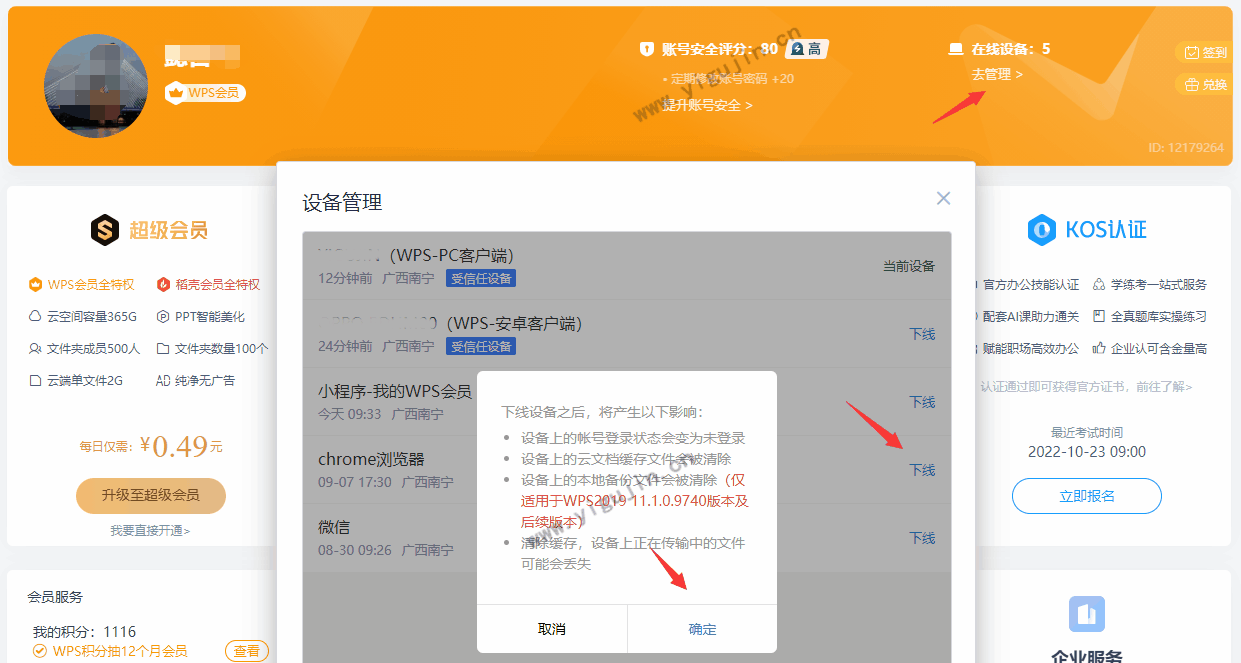Click the 企业服务 building icon

pos(1087,614)
